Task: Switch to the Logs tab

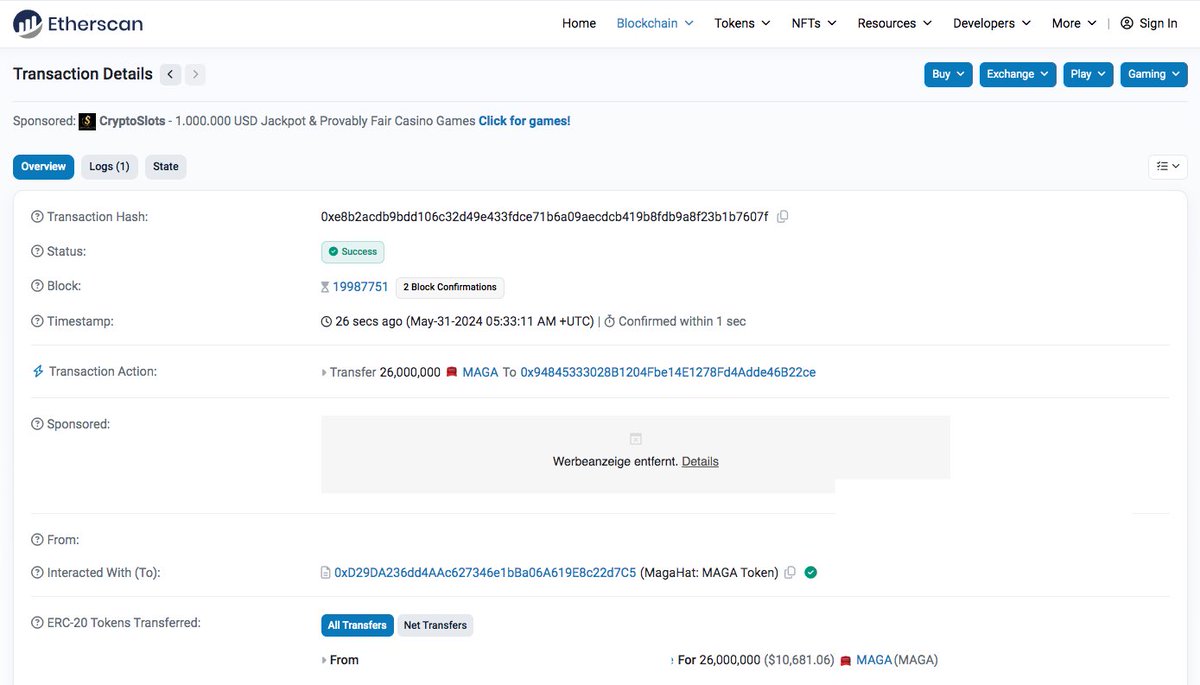Action: [x=109, y=166]
